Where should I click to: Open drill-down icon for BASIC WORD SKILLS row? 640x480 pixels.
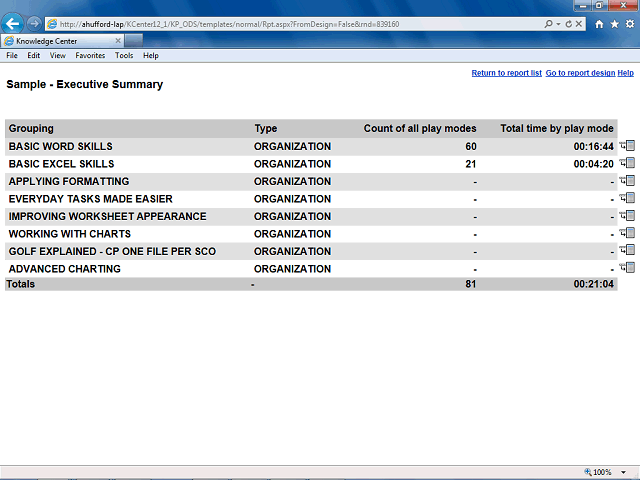pos(627,145)
